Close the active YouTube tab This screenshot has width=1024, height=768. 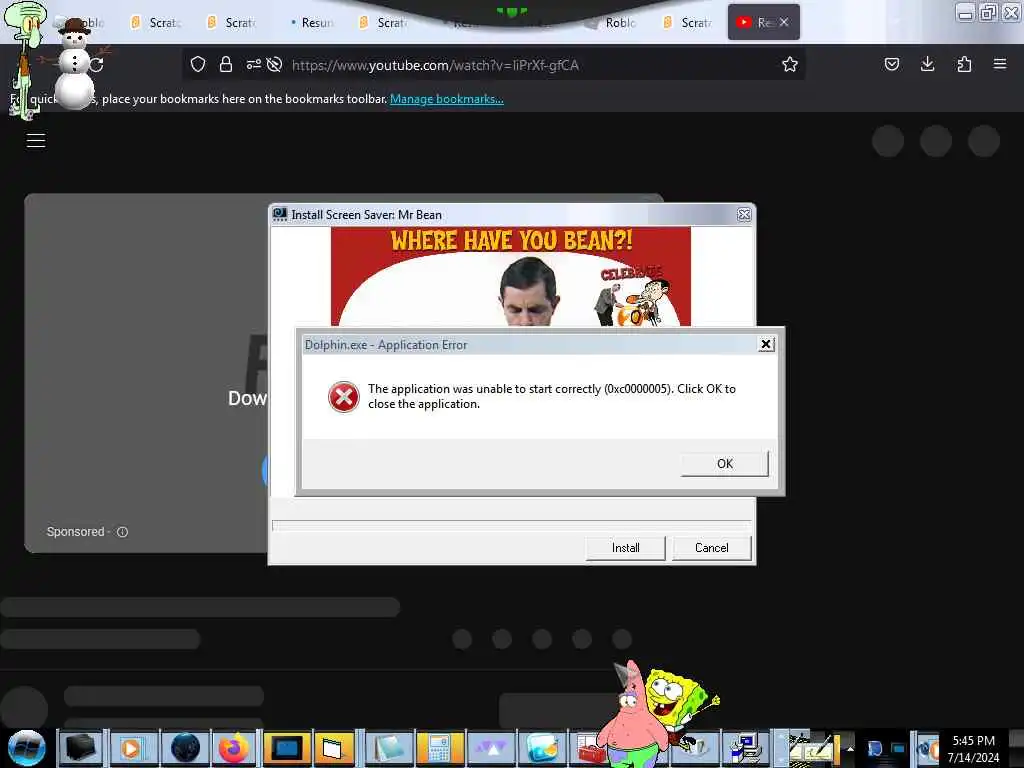(784, 22)
